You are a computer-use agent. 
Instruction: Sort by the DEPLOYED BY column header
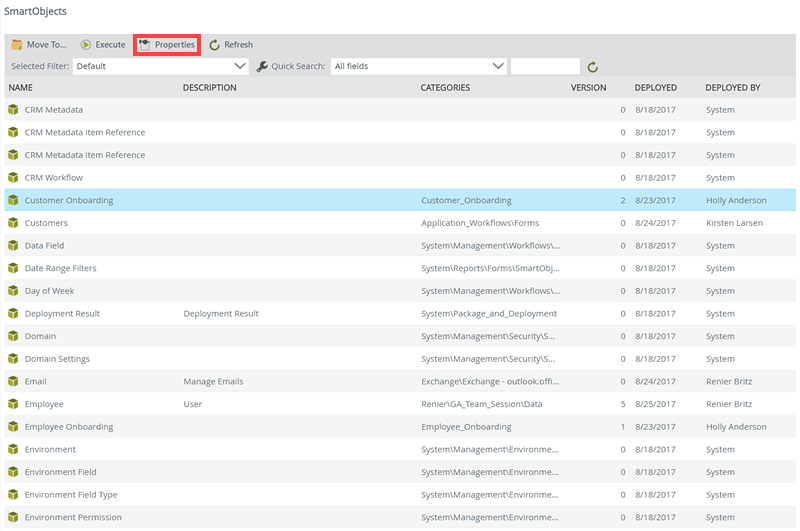(732, 88)
